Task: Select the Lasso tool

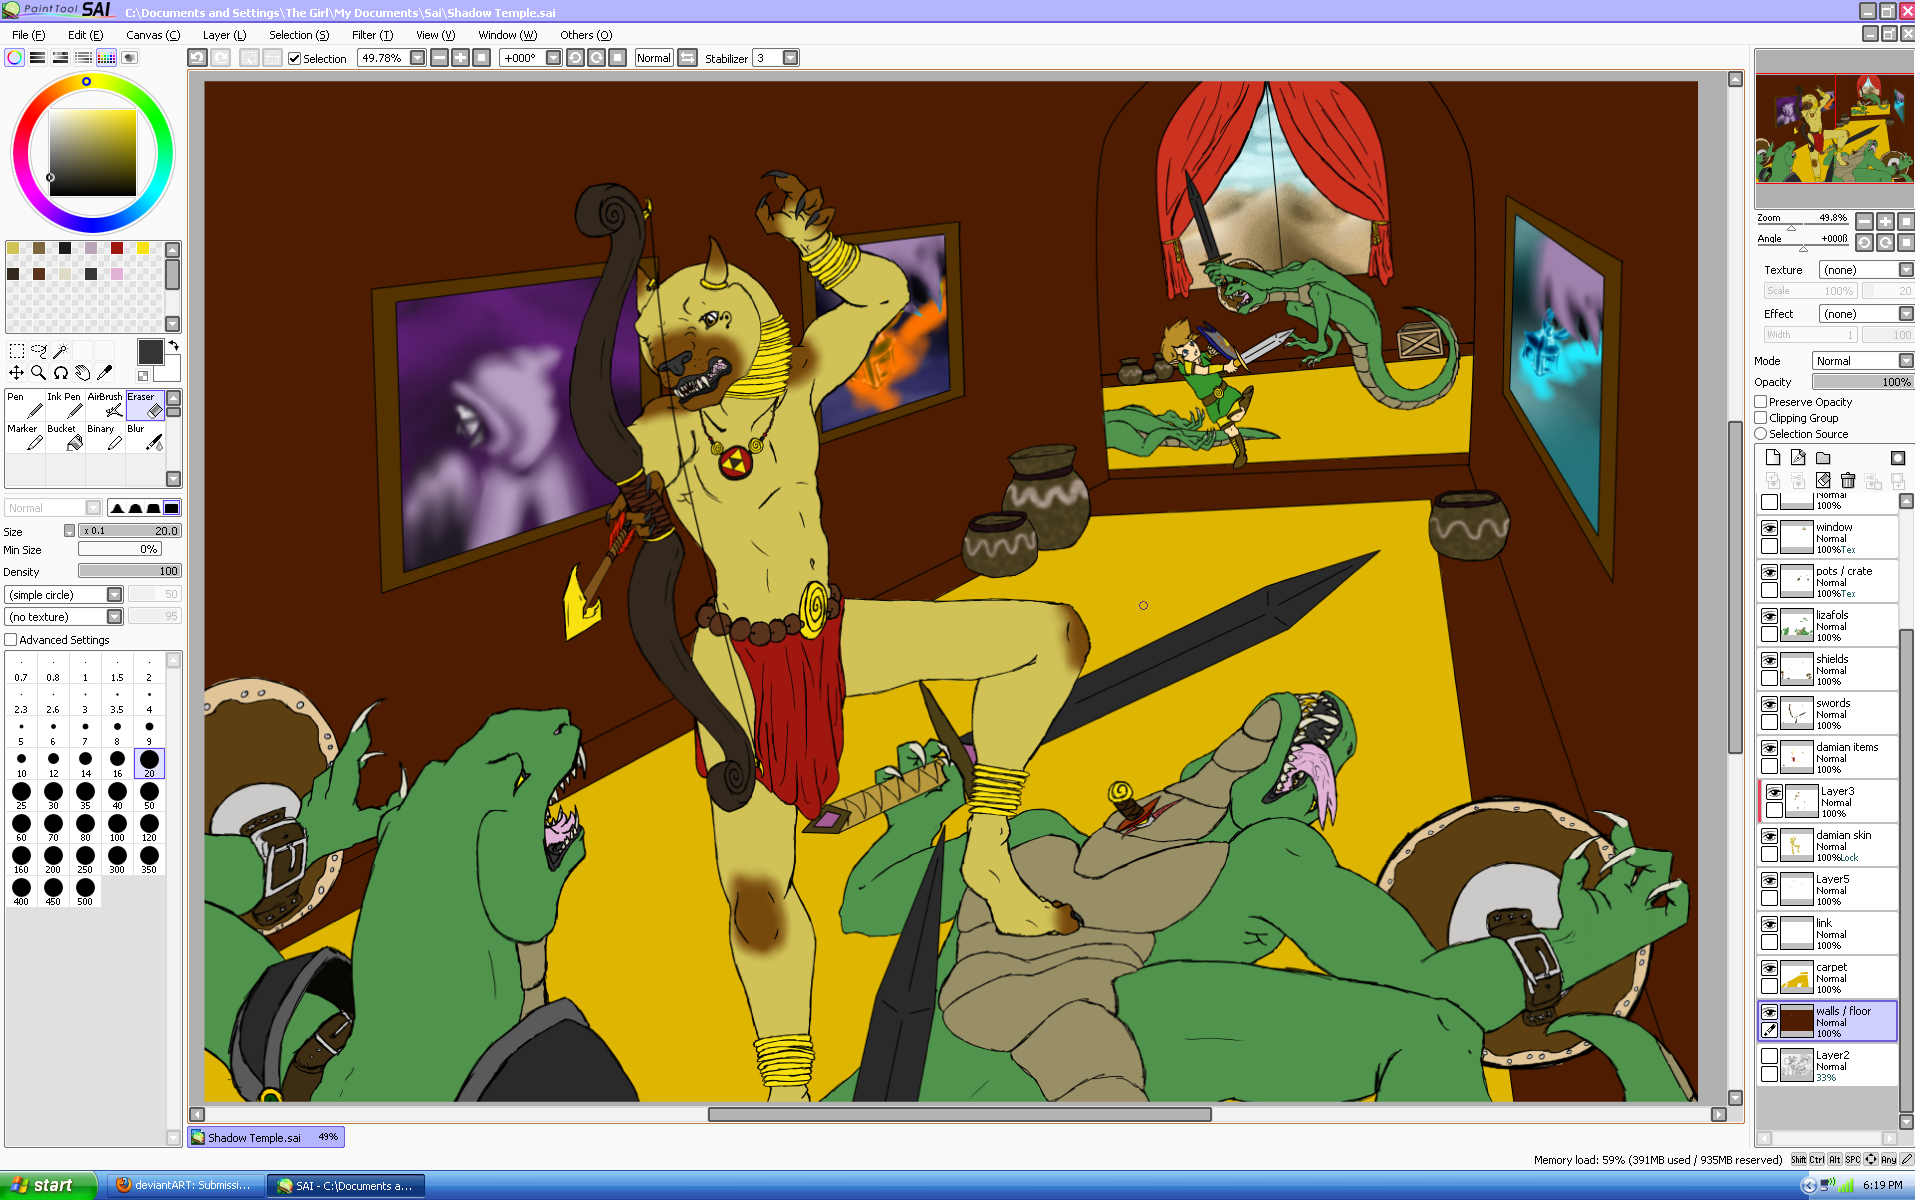Action: 39,351
